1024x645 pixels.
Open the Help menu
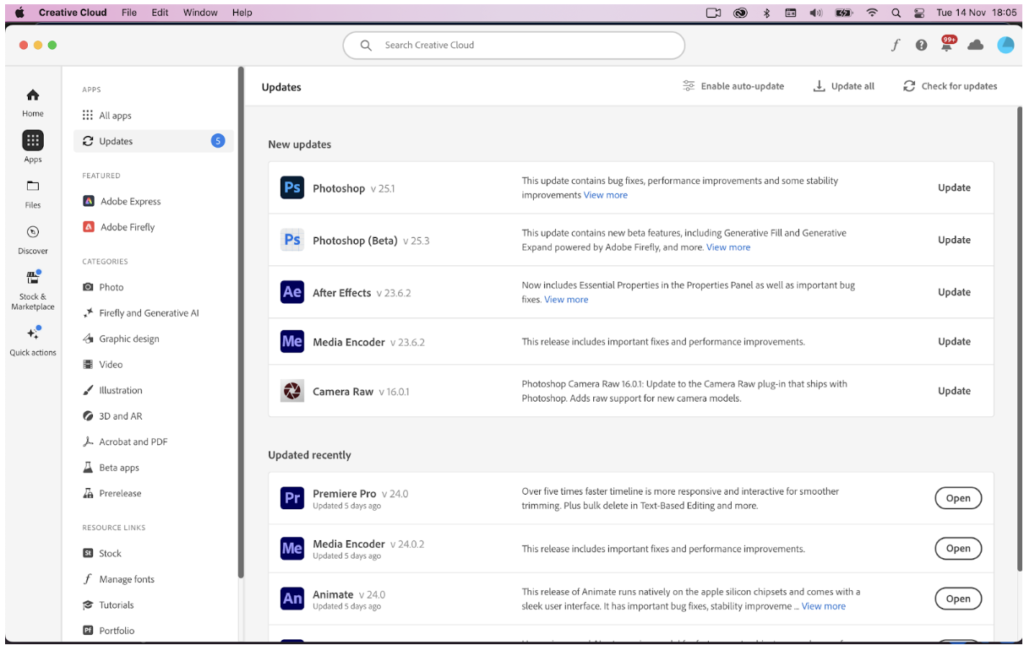click(242, 12)
